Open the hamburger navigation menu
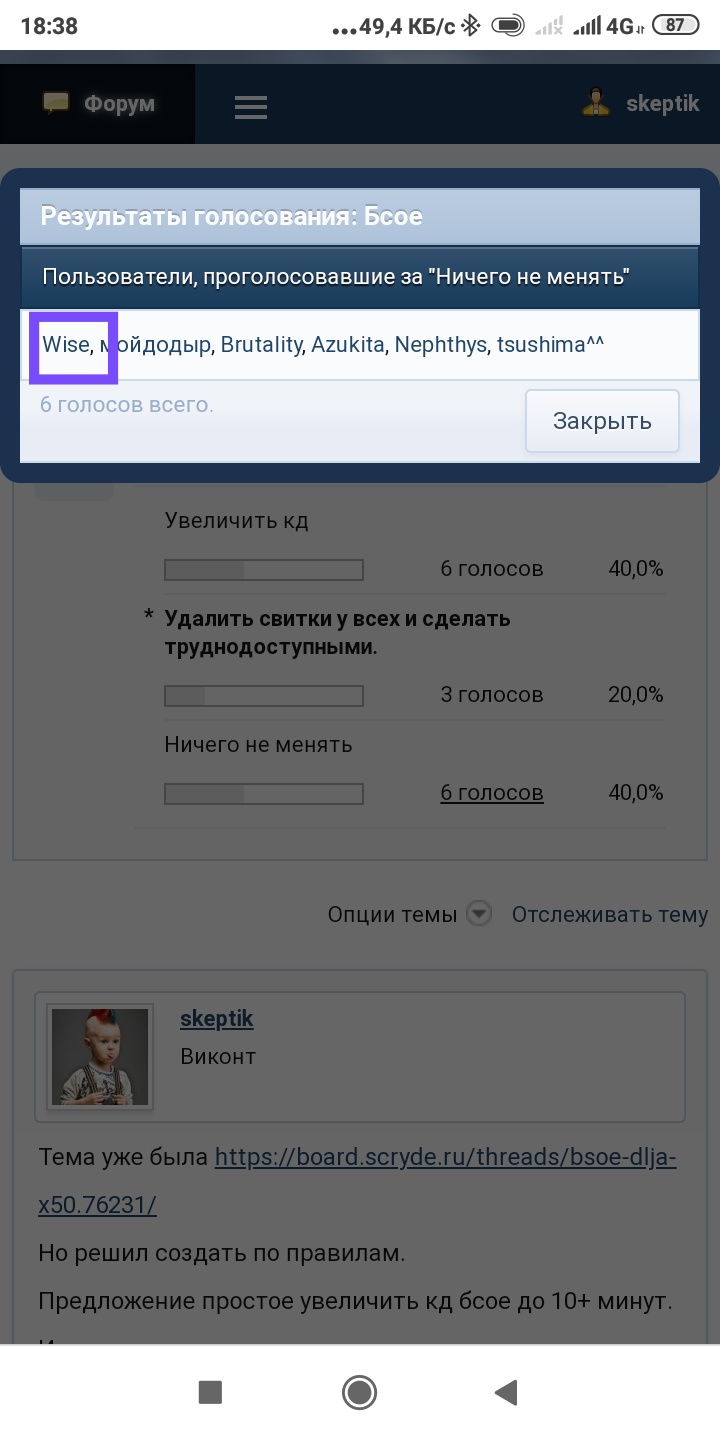Viewport: 720px width, 1440px height. pos(251,107)
